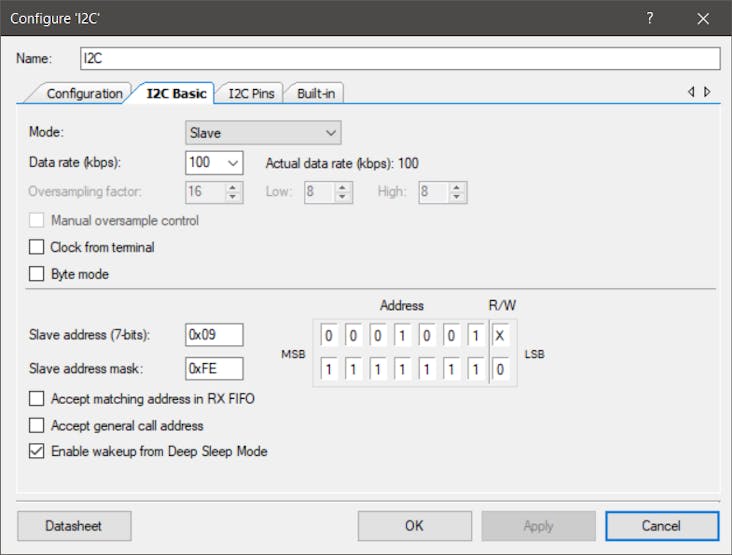Switch to the Configuration tab
This screenshot has height=555, width=732.
point(84,94)
